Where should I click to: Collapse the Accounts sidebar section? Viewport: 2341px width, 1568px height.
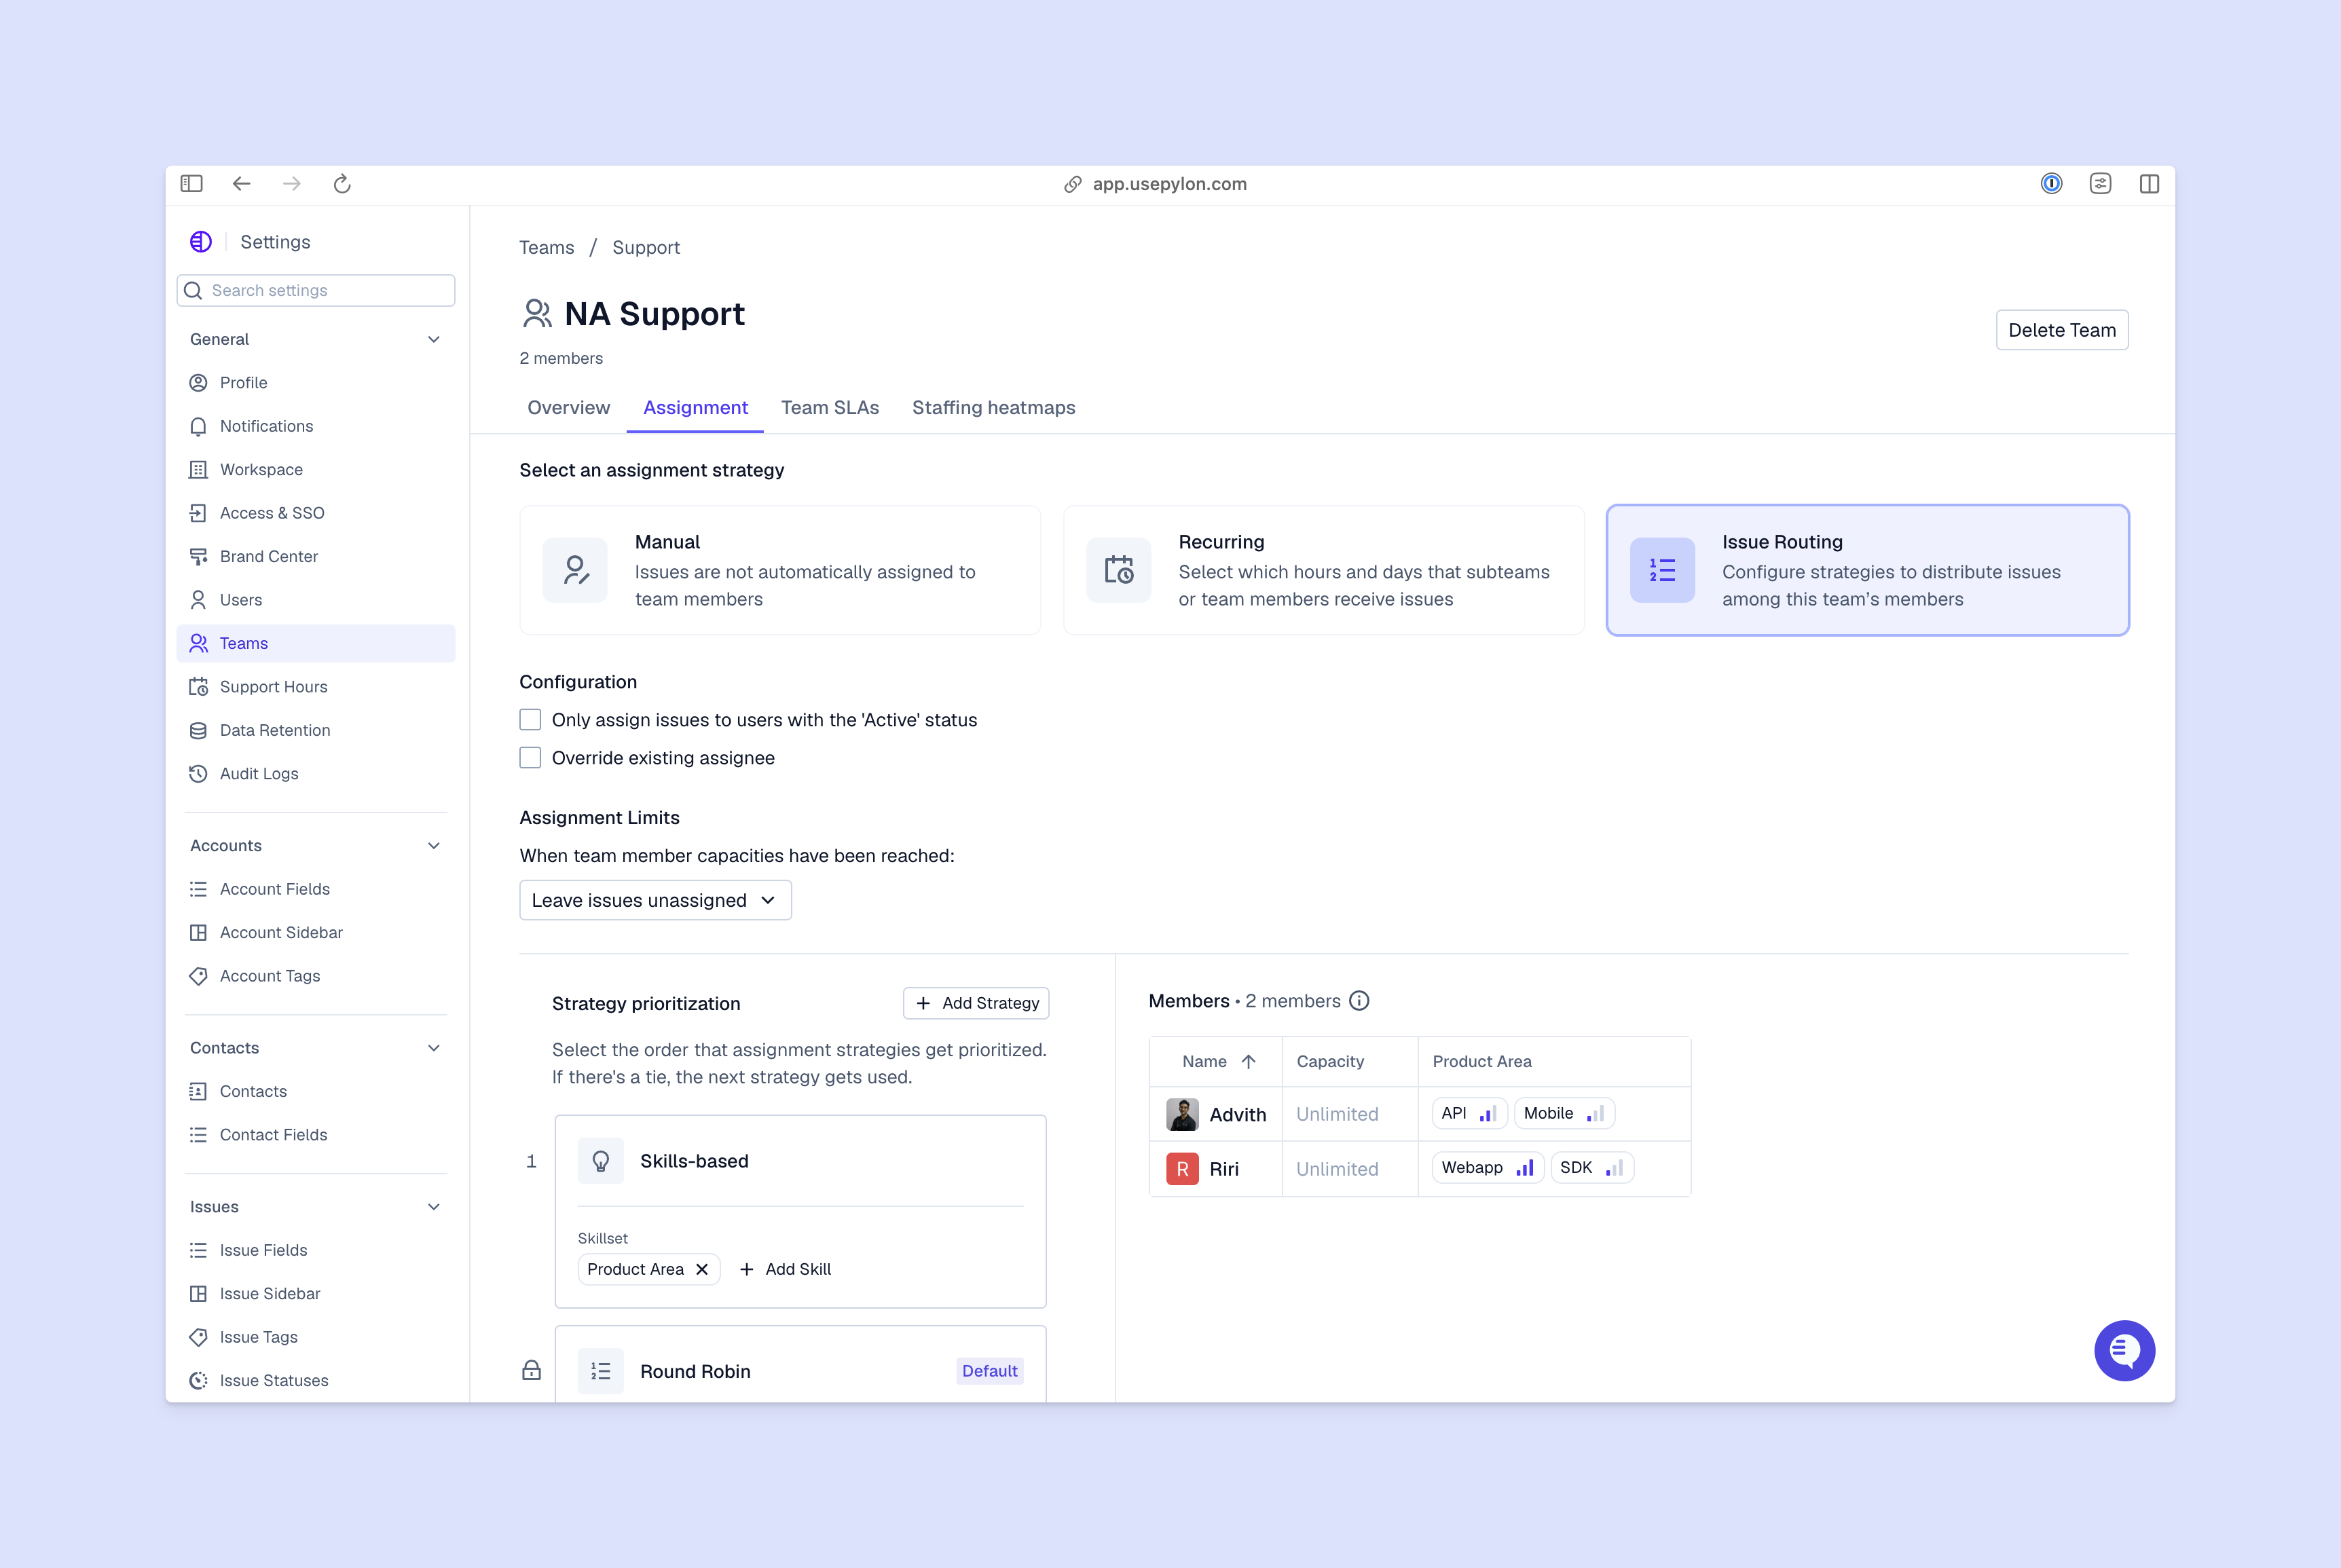(434, 846)
